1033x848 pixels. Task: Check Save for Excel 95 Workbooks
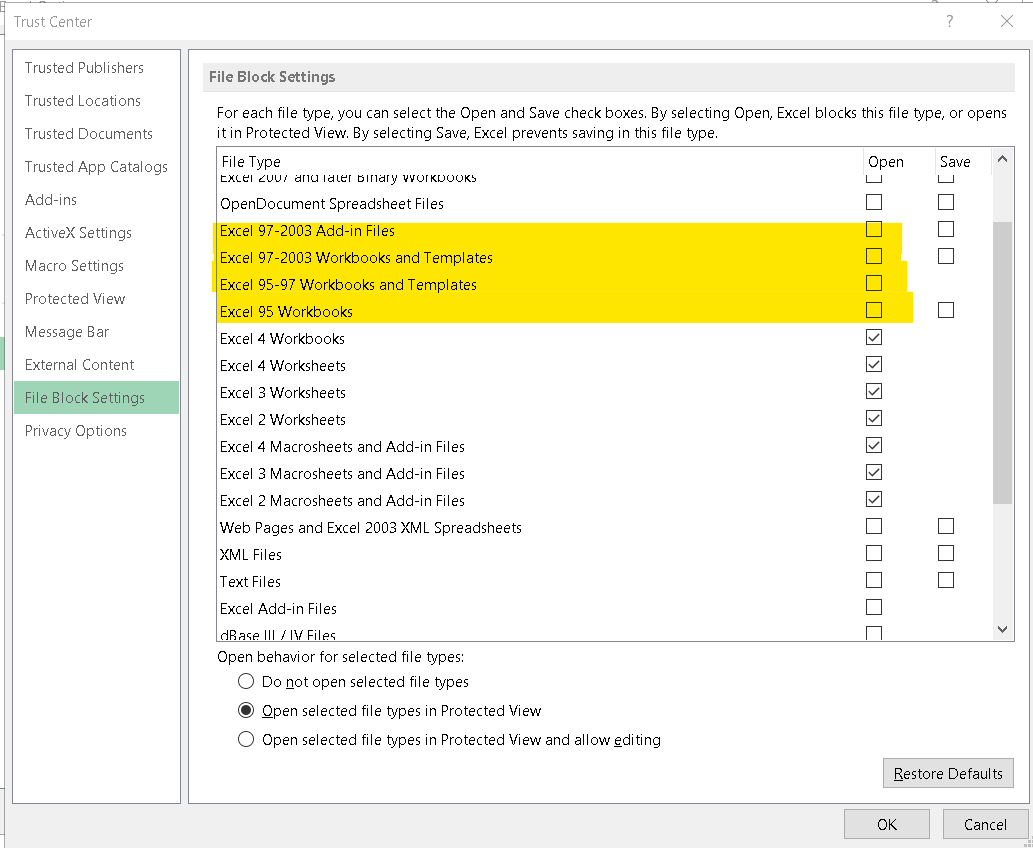click(x=945, y=310)
